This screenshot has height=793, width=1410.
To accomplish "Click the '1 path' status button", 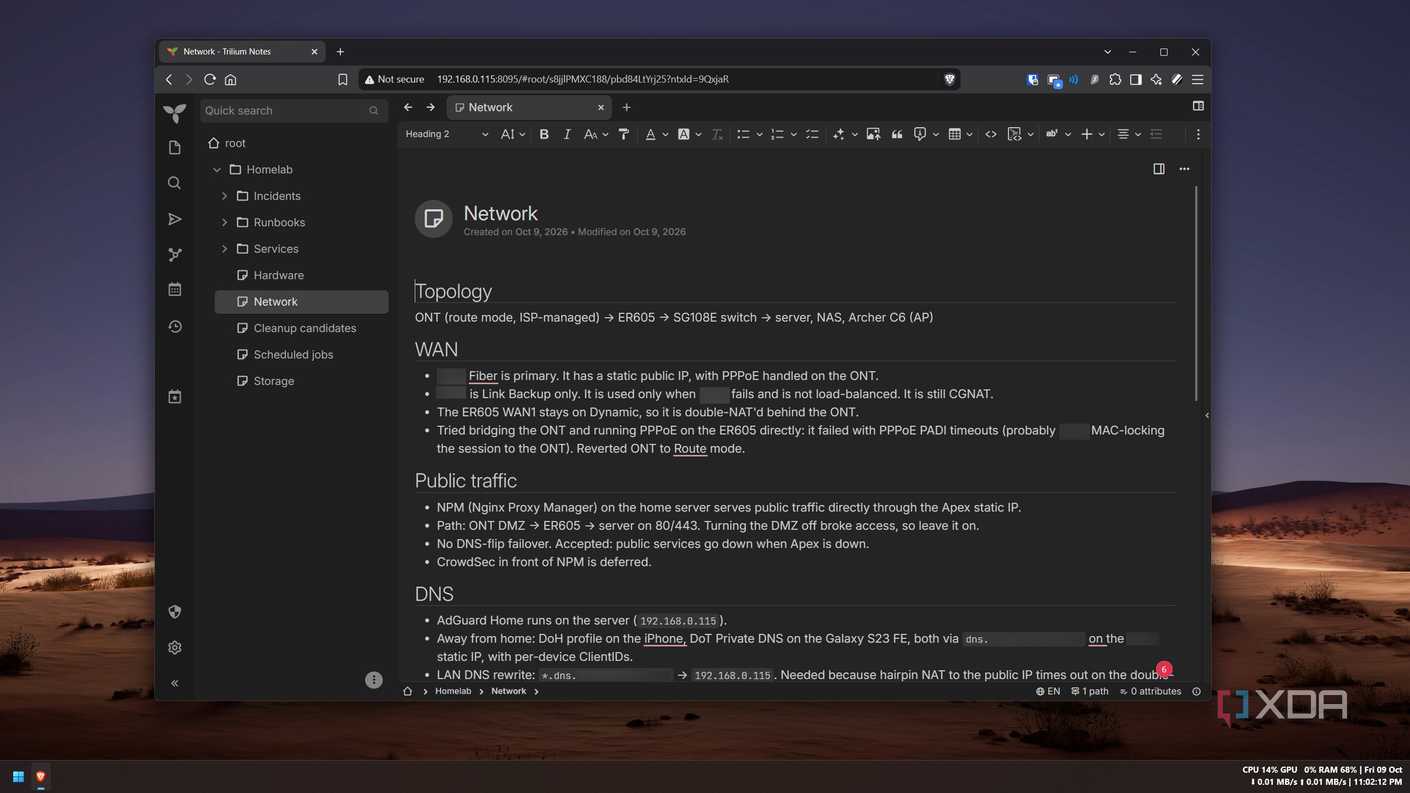I will click(x=1090, y=691).
